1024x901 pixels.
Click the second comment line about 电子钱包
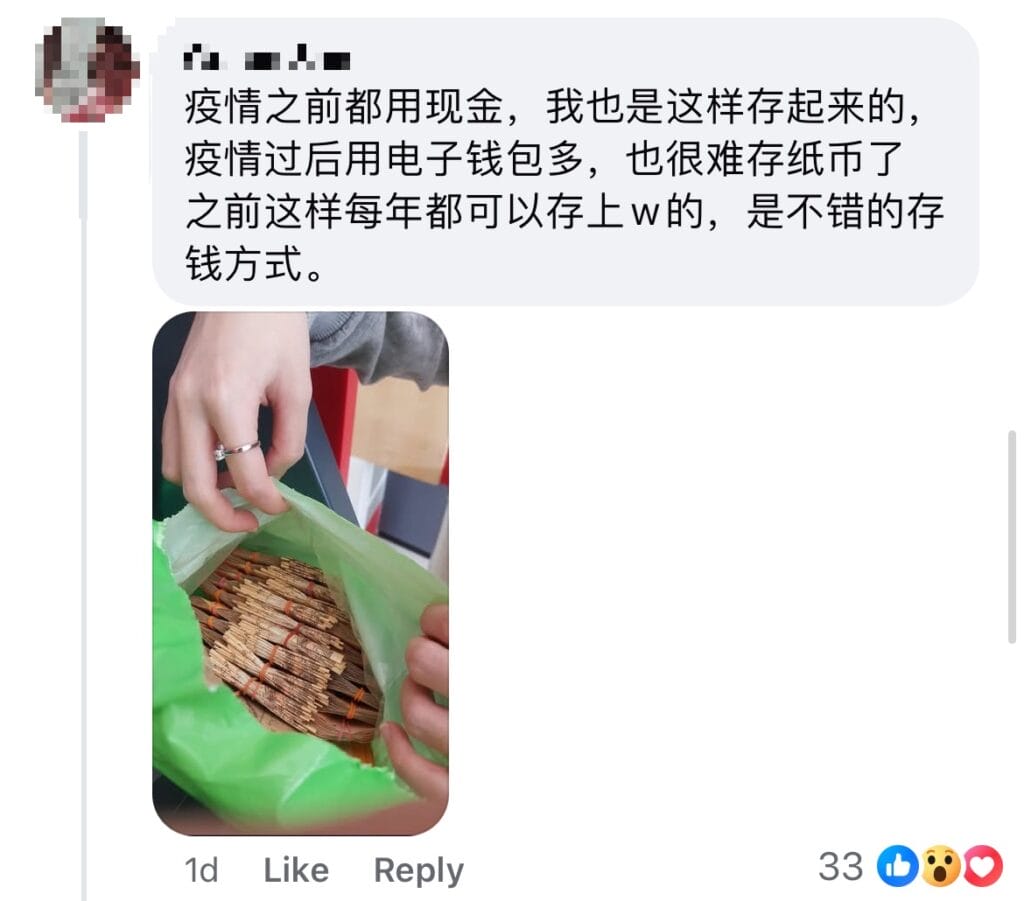pyautogui.click(x=543, y=159)
